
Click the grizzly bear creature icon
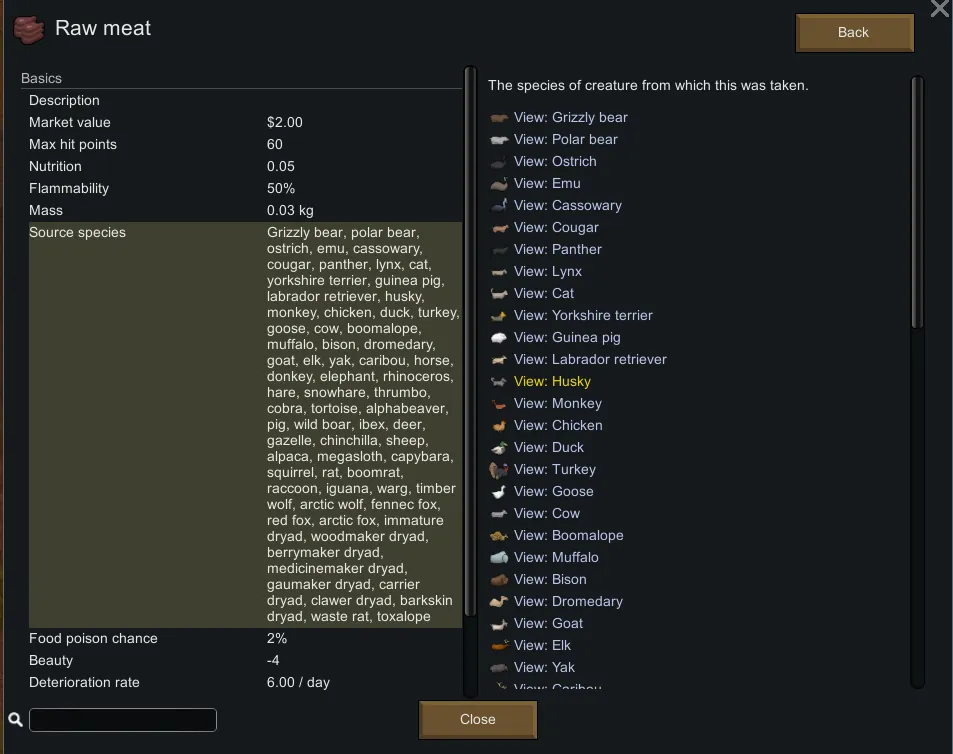[500, 118]
